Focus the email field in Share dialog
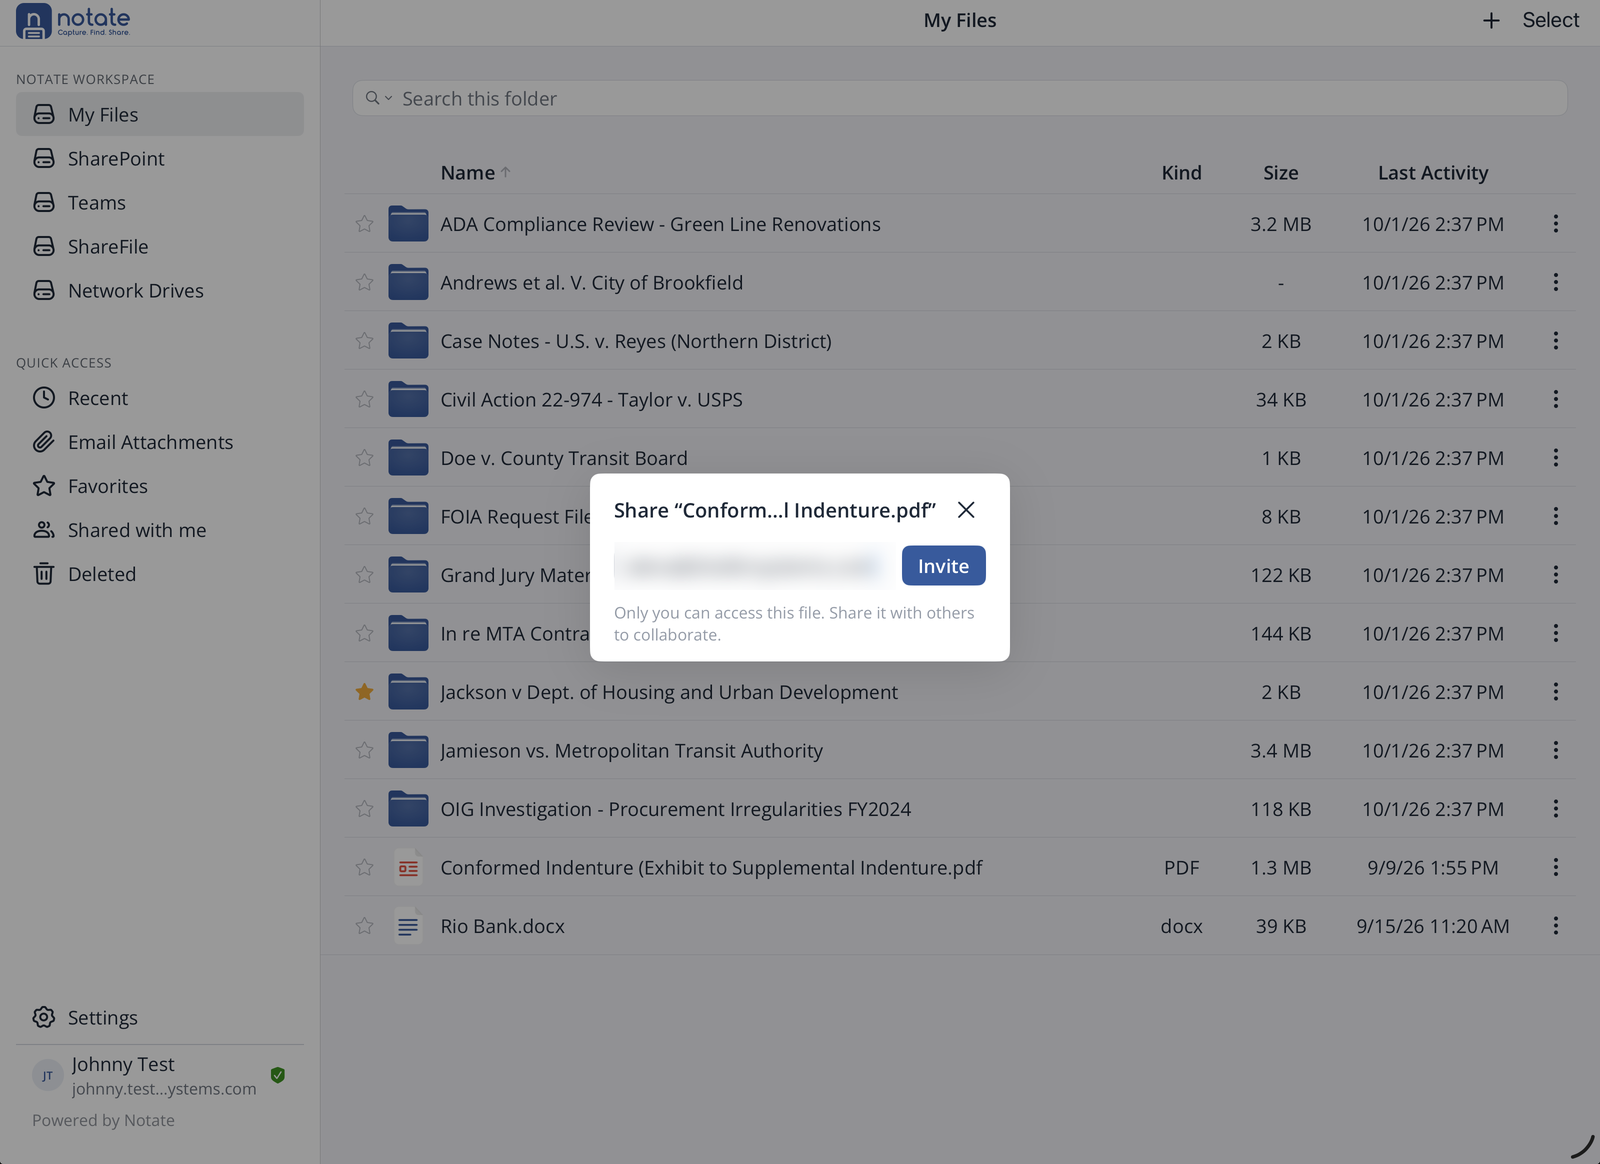The height and width of the screenshot is (1164, 1600). (752, 566)
